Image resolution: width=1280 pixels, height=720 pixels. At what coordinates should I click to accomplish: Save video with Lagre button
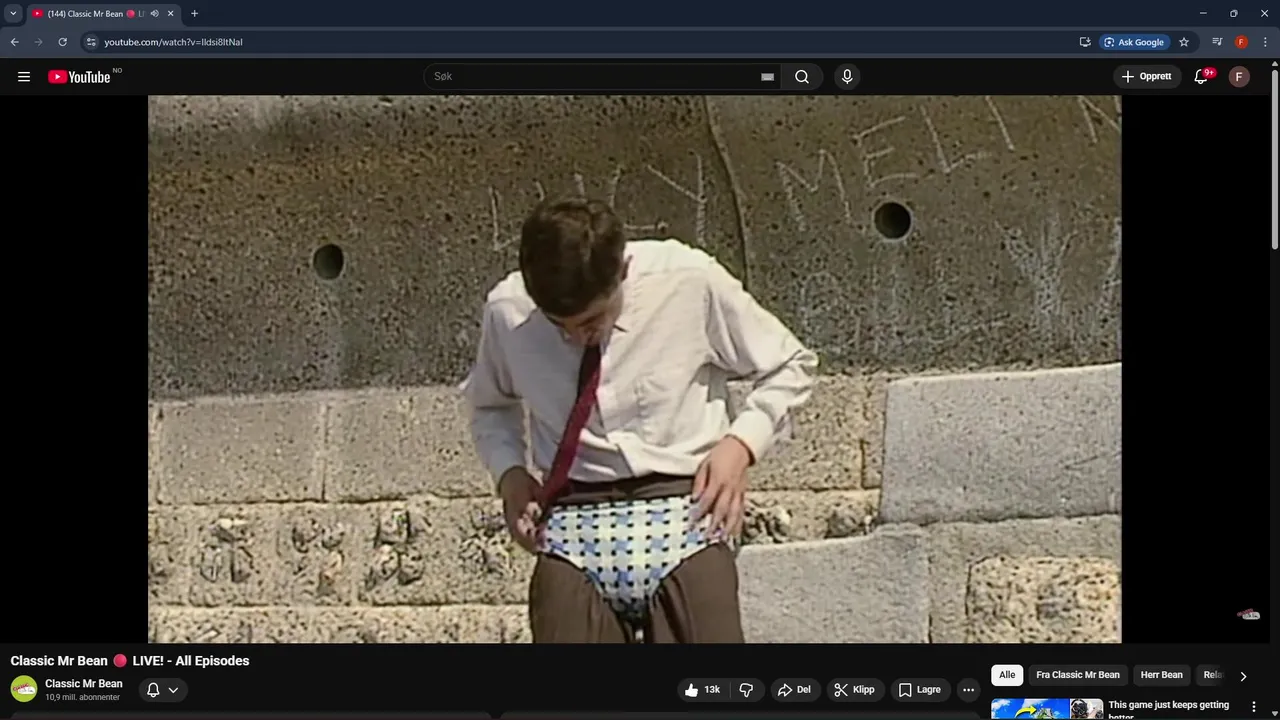(x=920, y=690)
